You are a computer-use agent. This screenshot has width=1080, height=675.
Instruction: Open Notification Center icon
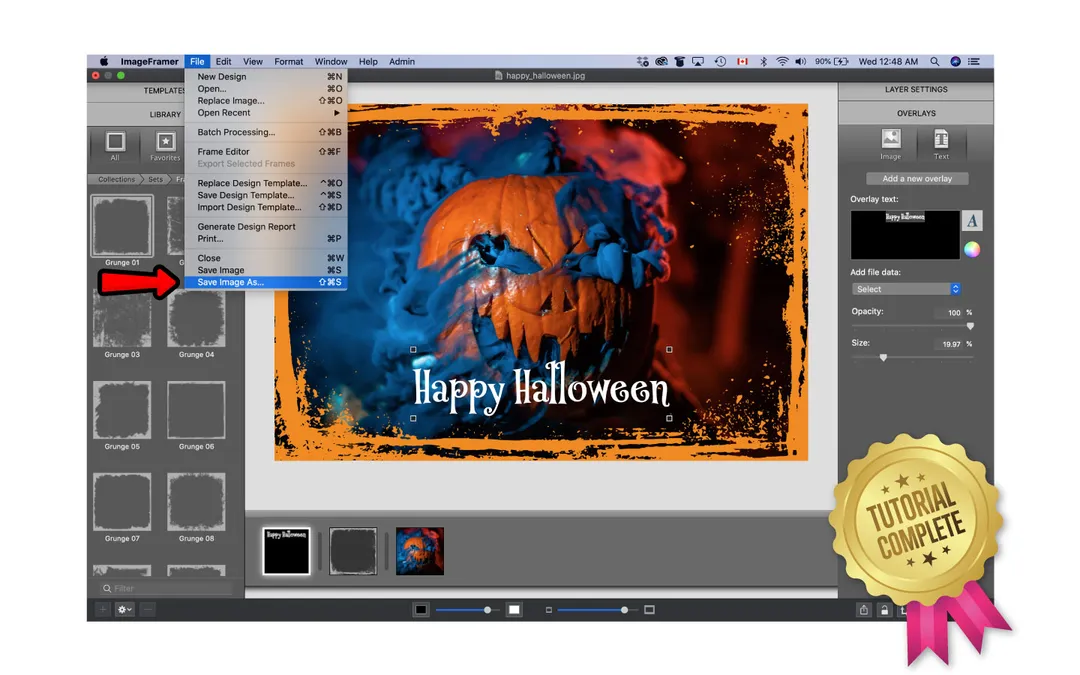point(974,61)
